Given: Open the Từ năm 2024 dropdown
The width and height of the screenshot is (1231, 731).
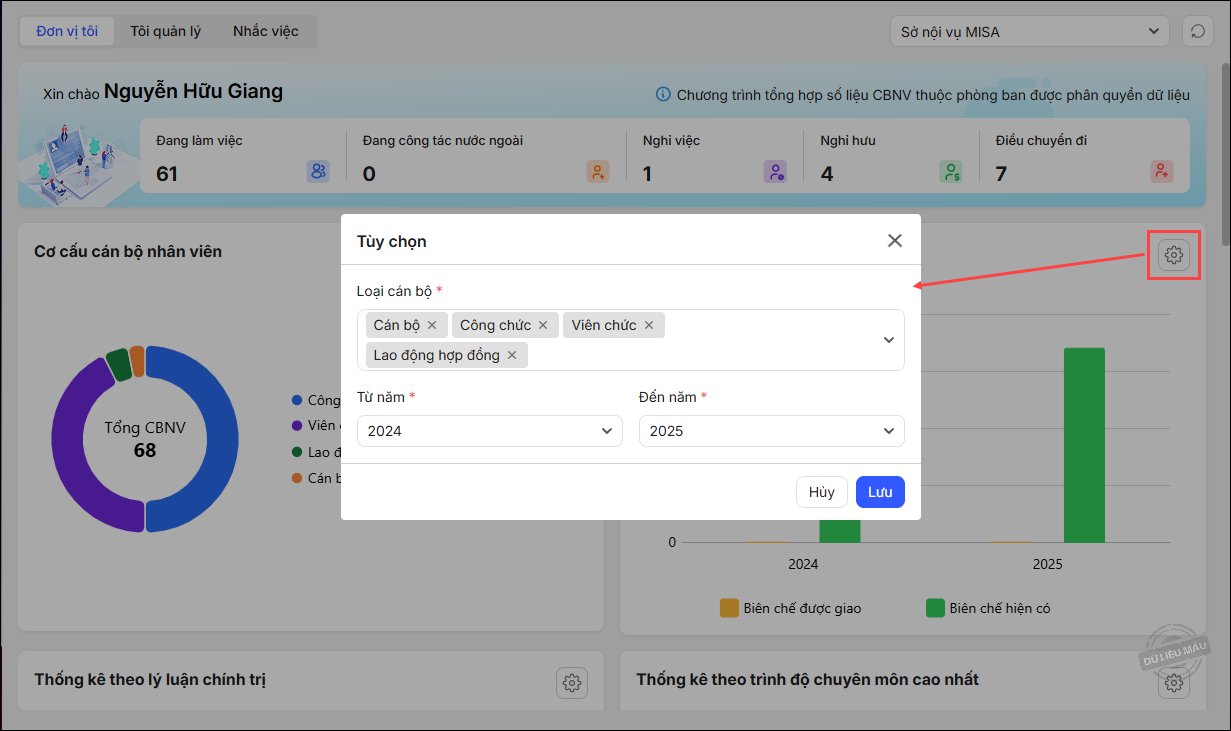Looking at the screenshot, I should point(490,431).
